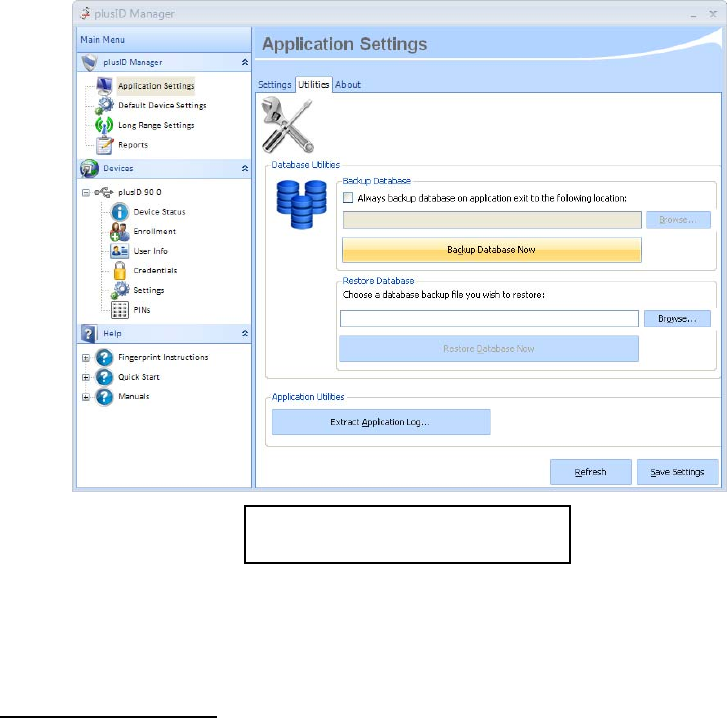Image resolution: width=727 pixels, height=718 pixels.
Task: Click the plusID Manager shield icon
Action: point(89,62)
